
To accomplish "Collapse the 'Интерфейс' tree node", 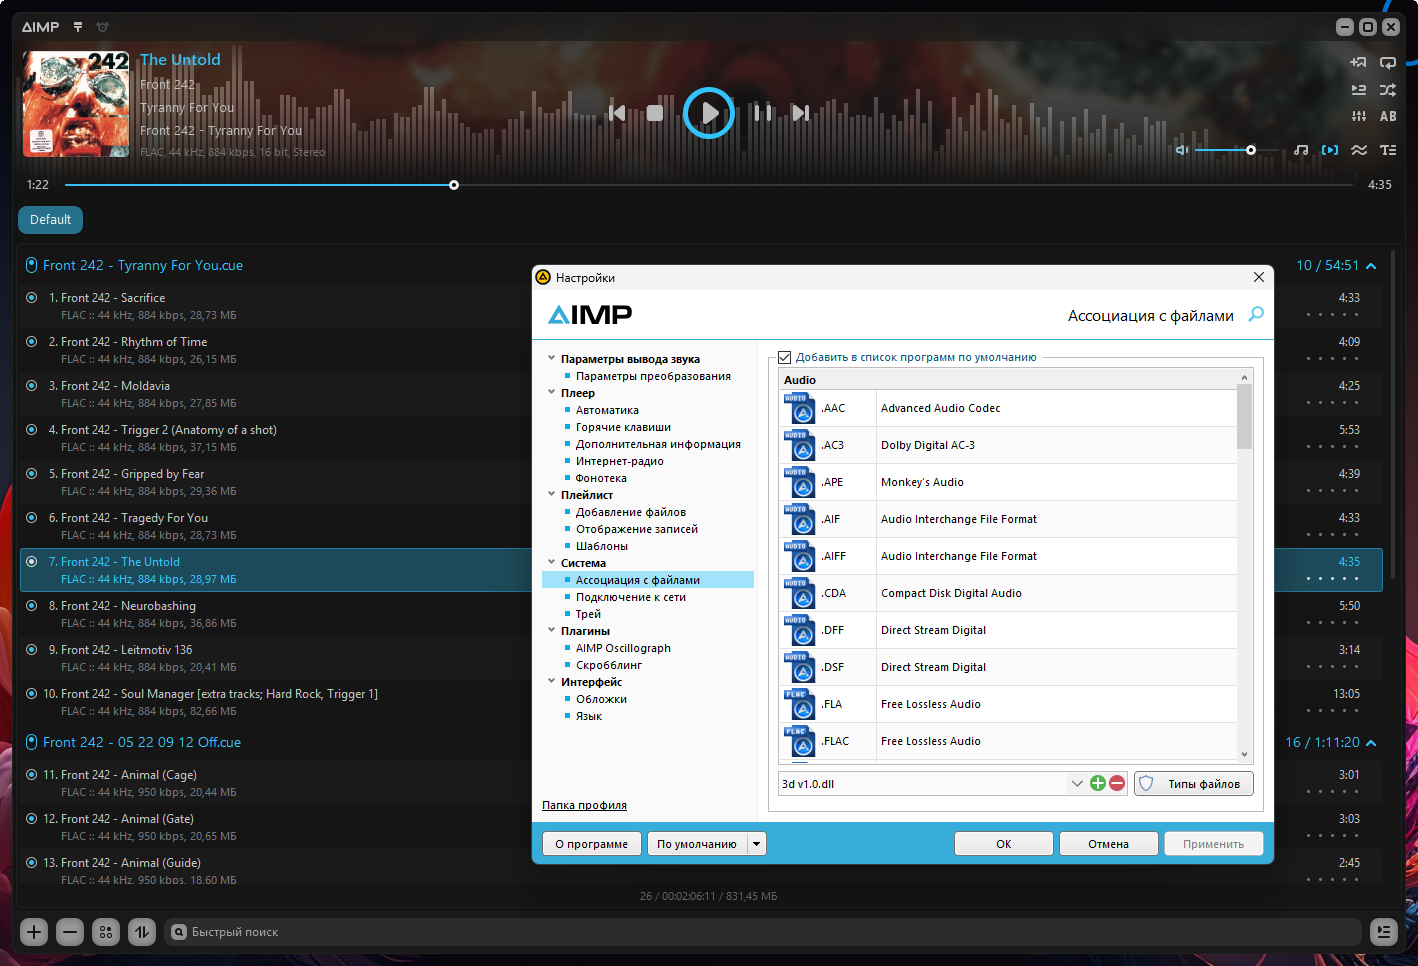I will pyautogui.click(x=551, y=681).
